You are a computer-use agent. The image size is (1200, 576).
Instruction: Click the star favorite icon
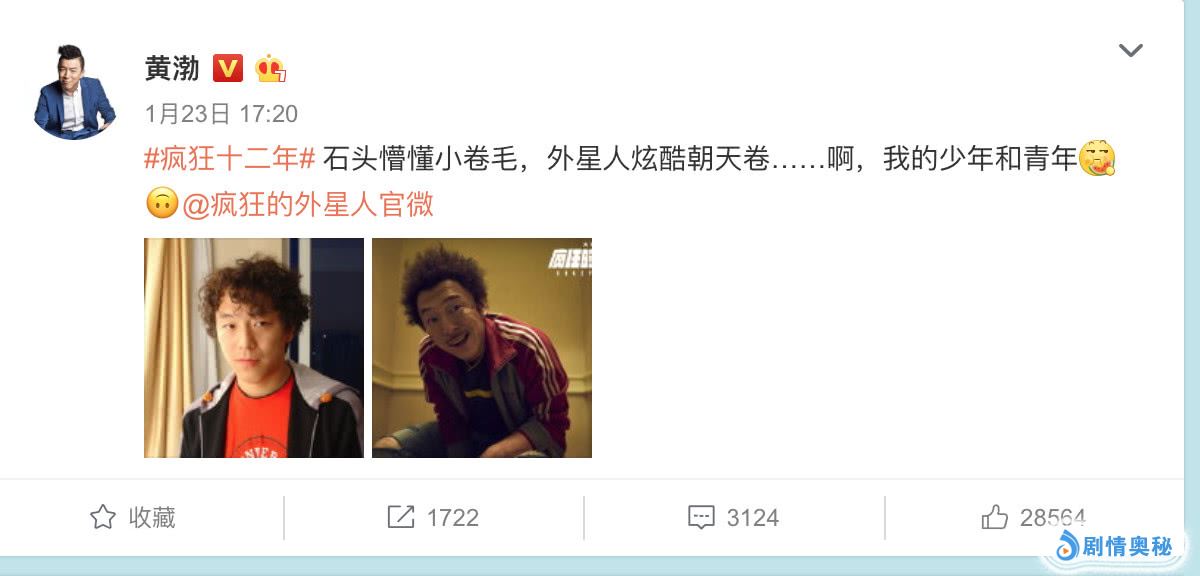(x=103, y=517)
